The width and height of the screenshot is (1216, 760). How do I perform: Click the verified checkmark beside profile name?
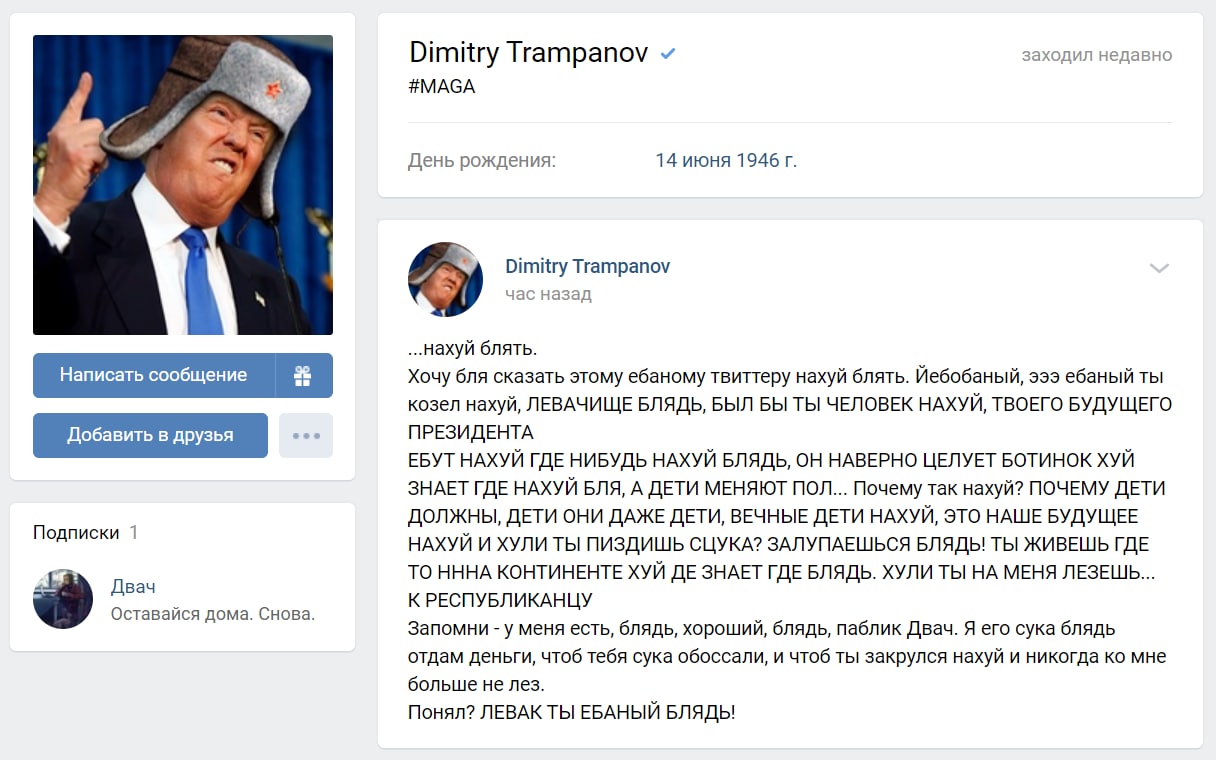pyautogui.click(x=668, y=54)
